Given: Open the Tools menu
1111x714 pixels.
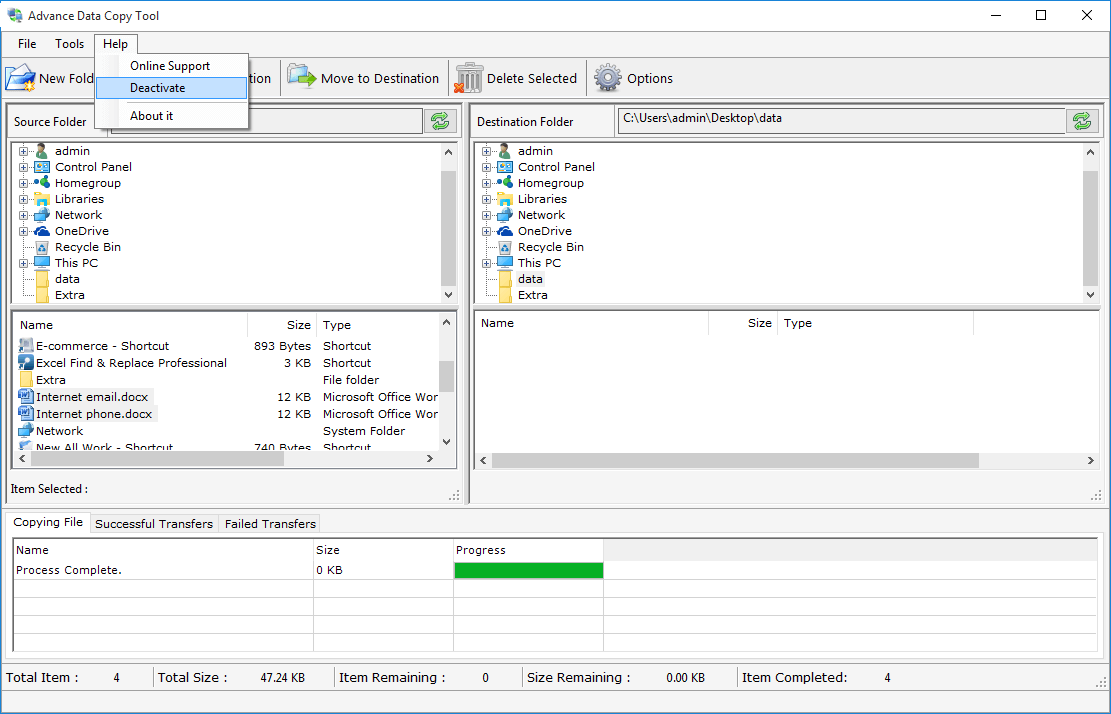Looking at the screenshot, I should (x=70, y=44).
